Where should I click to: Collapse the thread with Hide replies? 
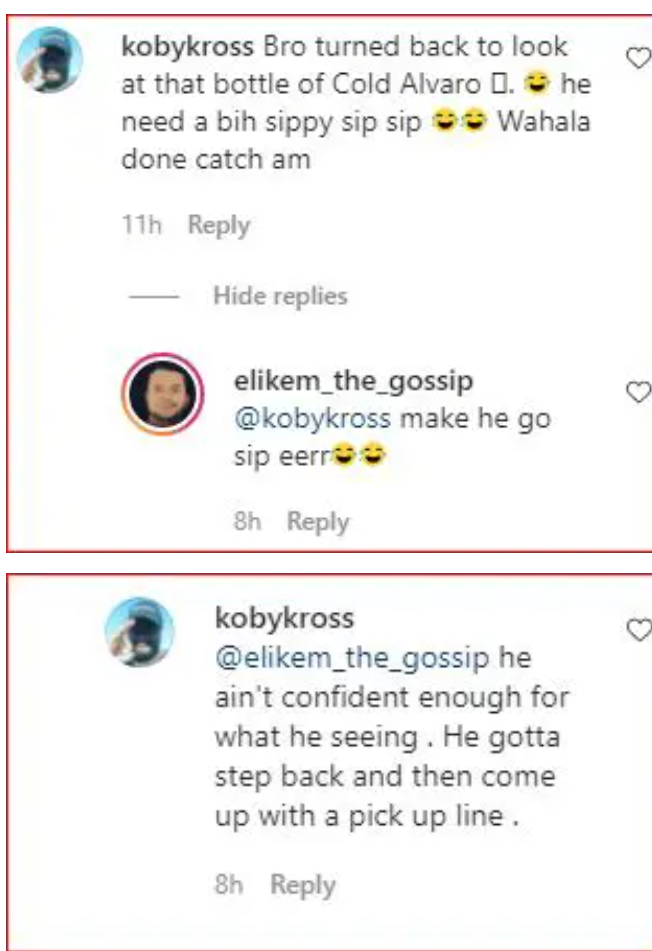(280, 296)
